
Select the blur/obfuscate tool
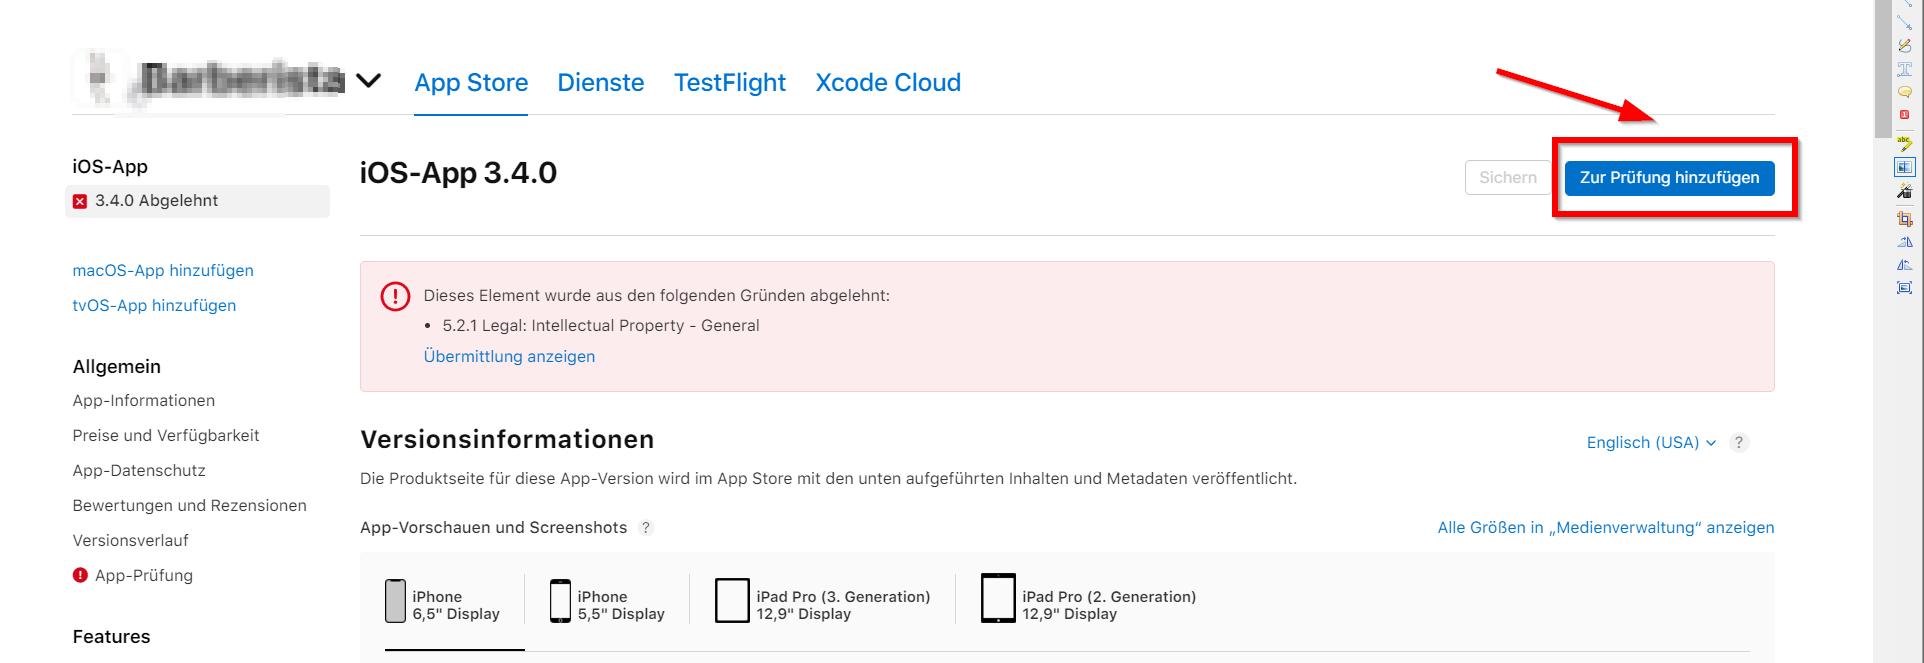(1904, 167)
